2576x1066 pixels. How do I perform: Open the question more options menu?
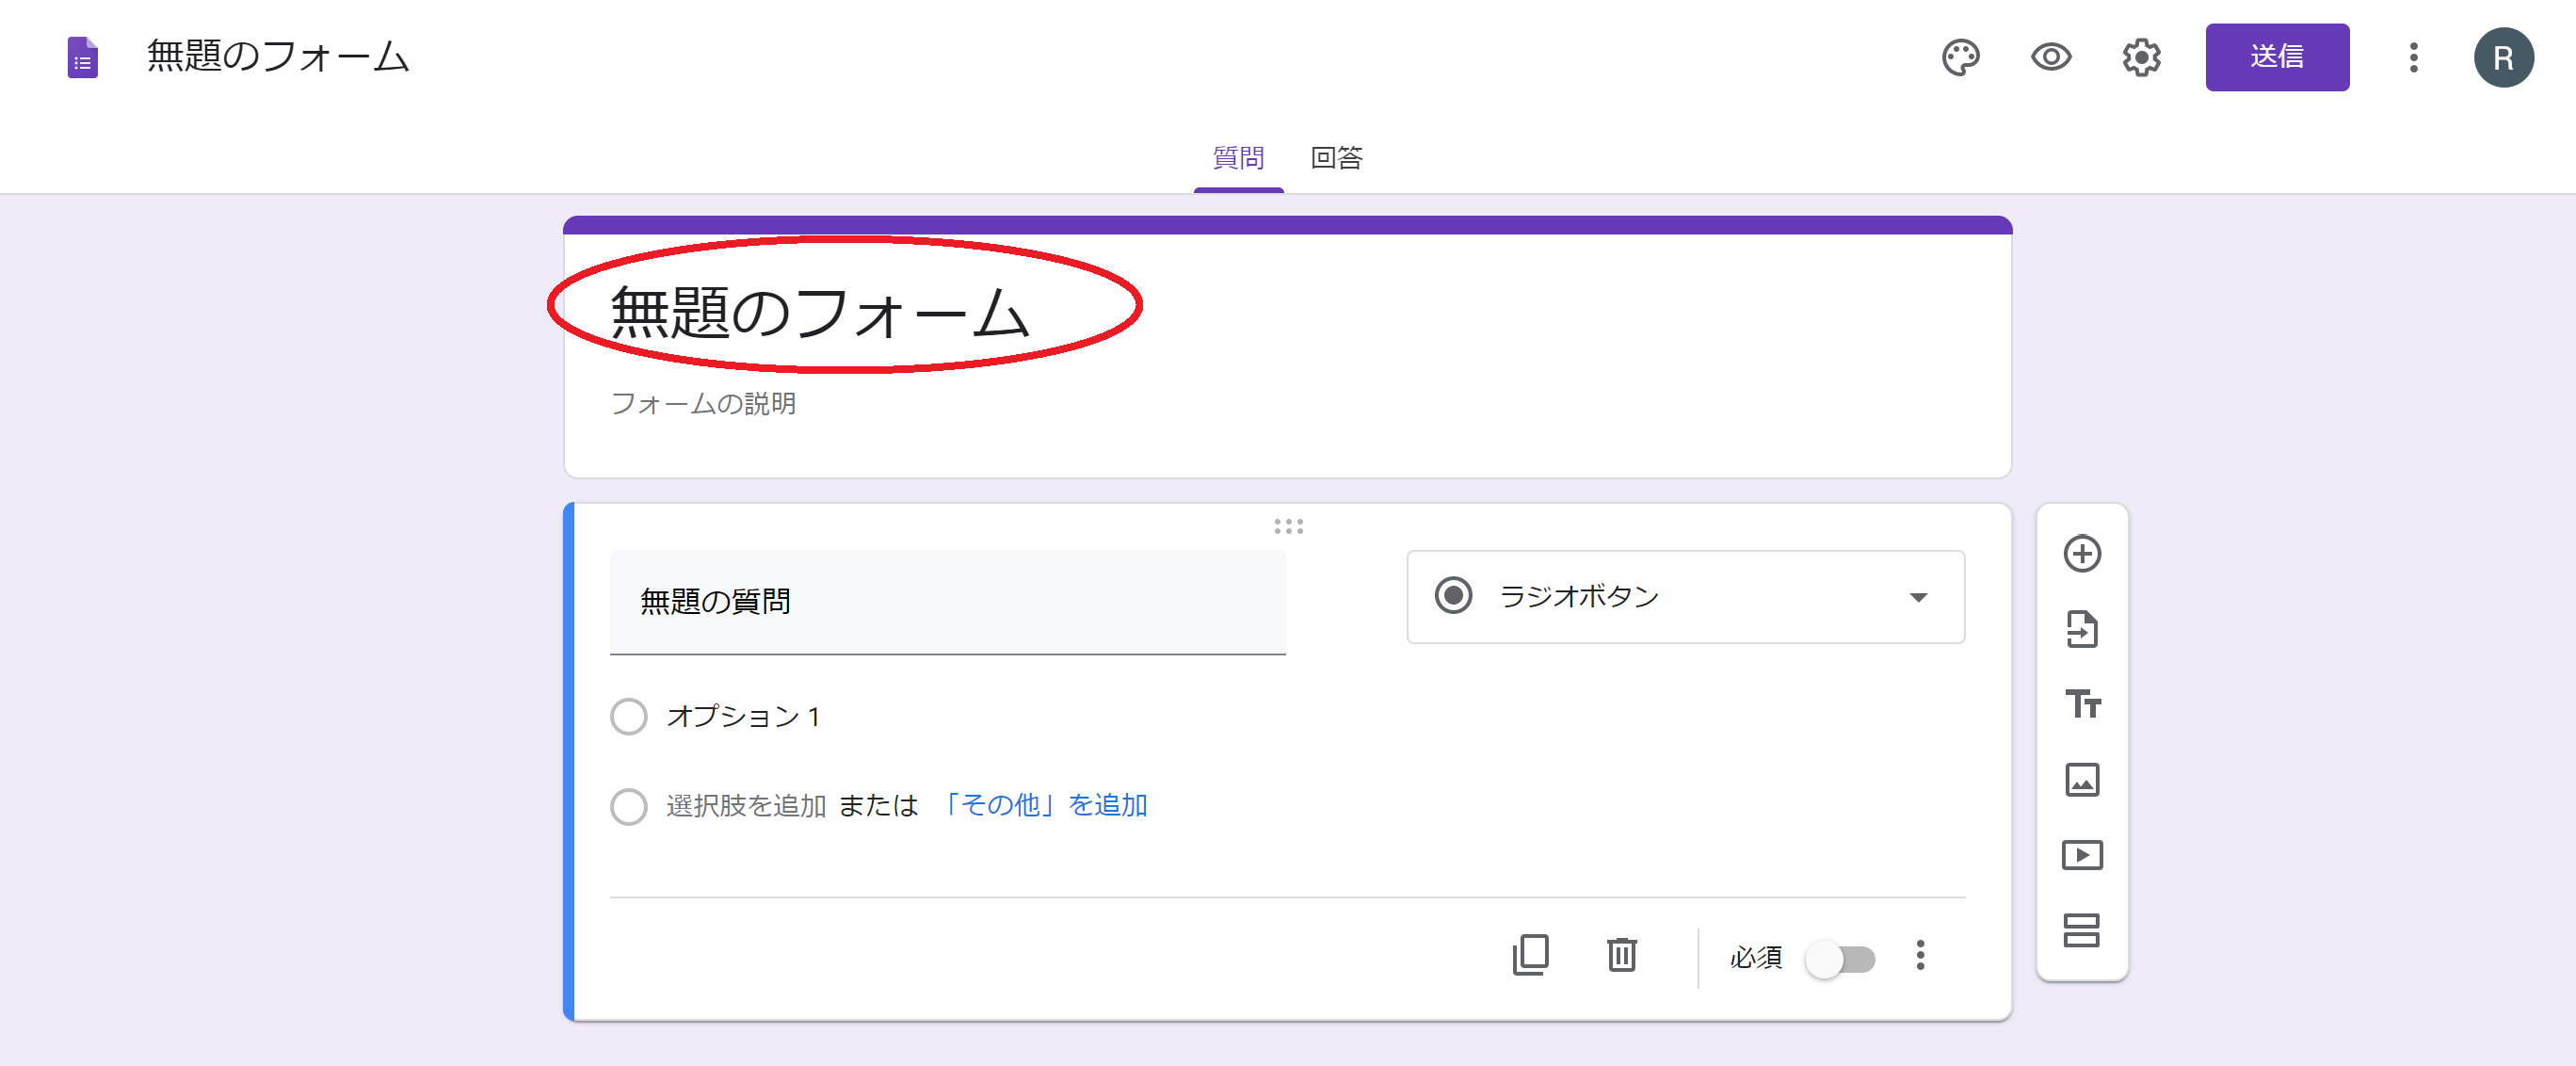(x=1919, y=955)
